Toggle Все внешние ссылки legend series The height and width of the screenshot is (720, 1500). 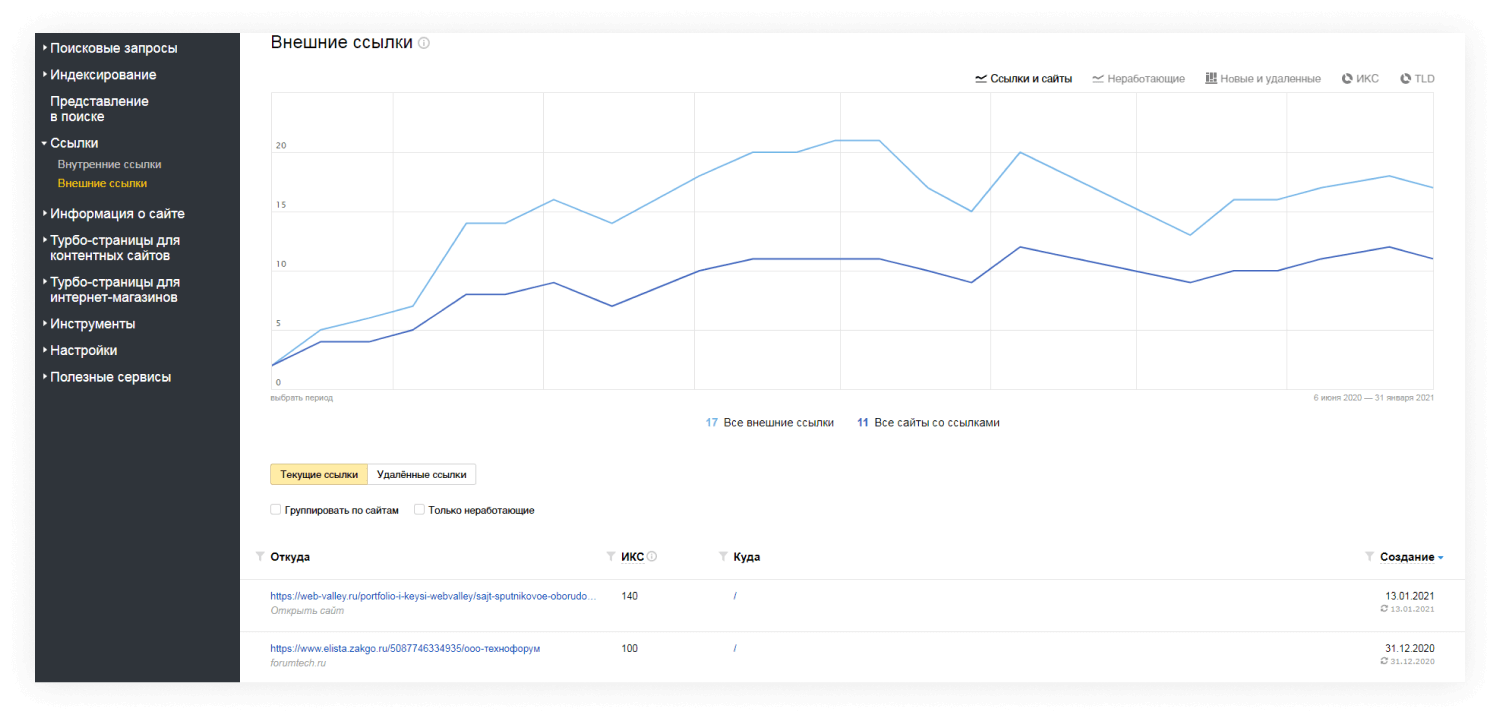click(770, 423)
